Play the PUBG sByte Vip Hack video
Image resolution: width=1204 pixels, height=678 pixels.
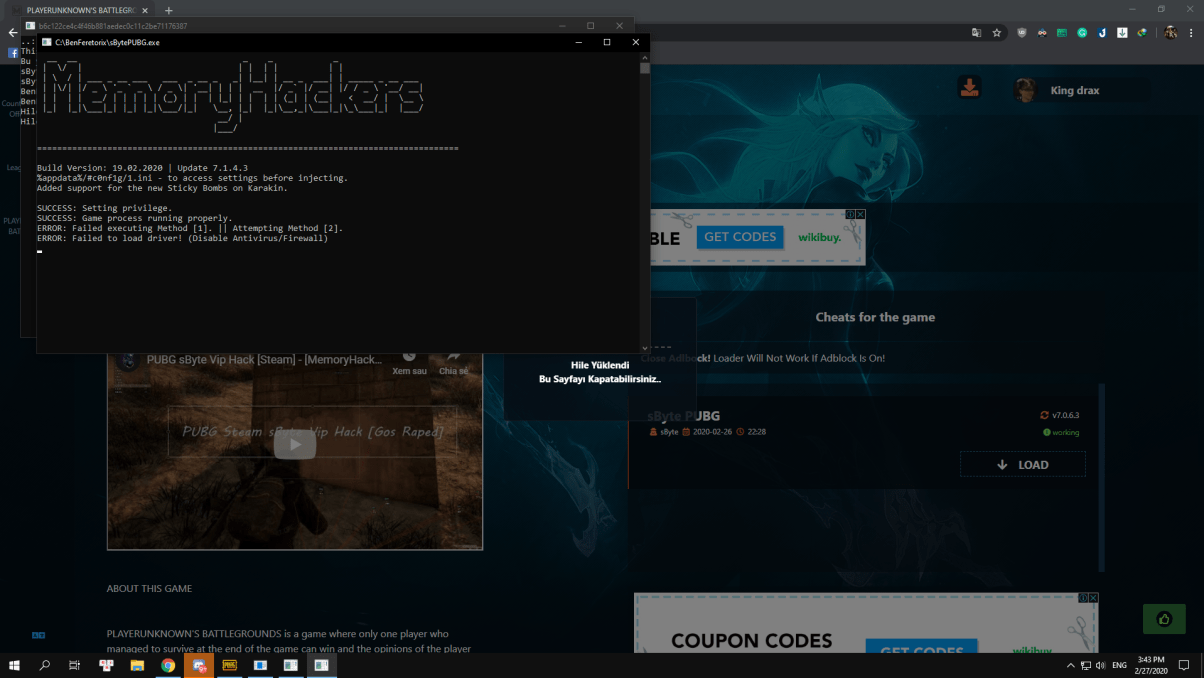pos(295,445)
